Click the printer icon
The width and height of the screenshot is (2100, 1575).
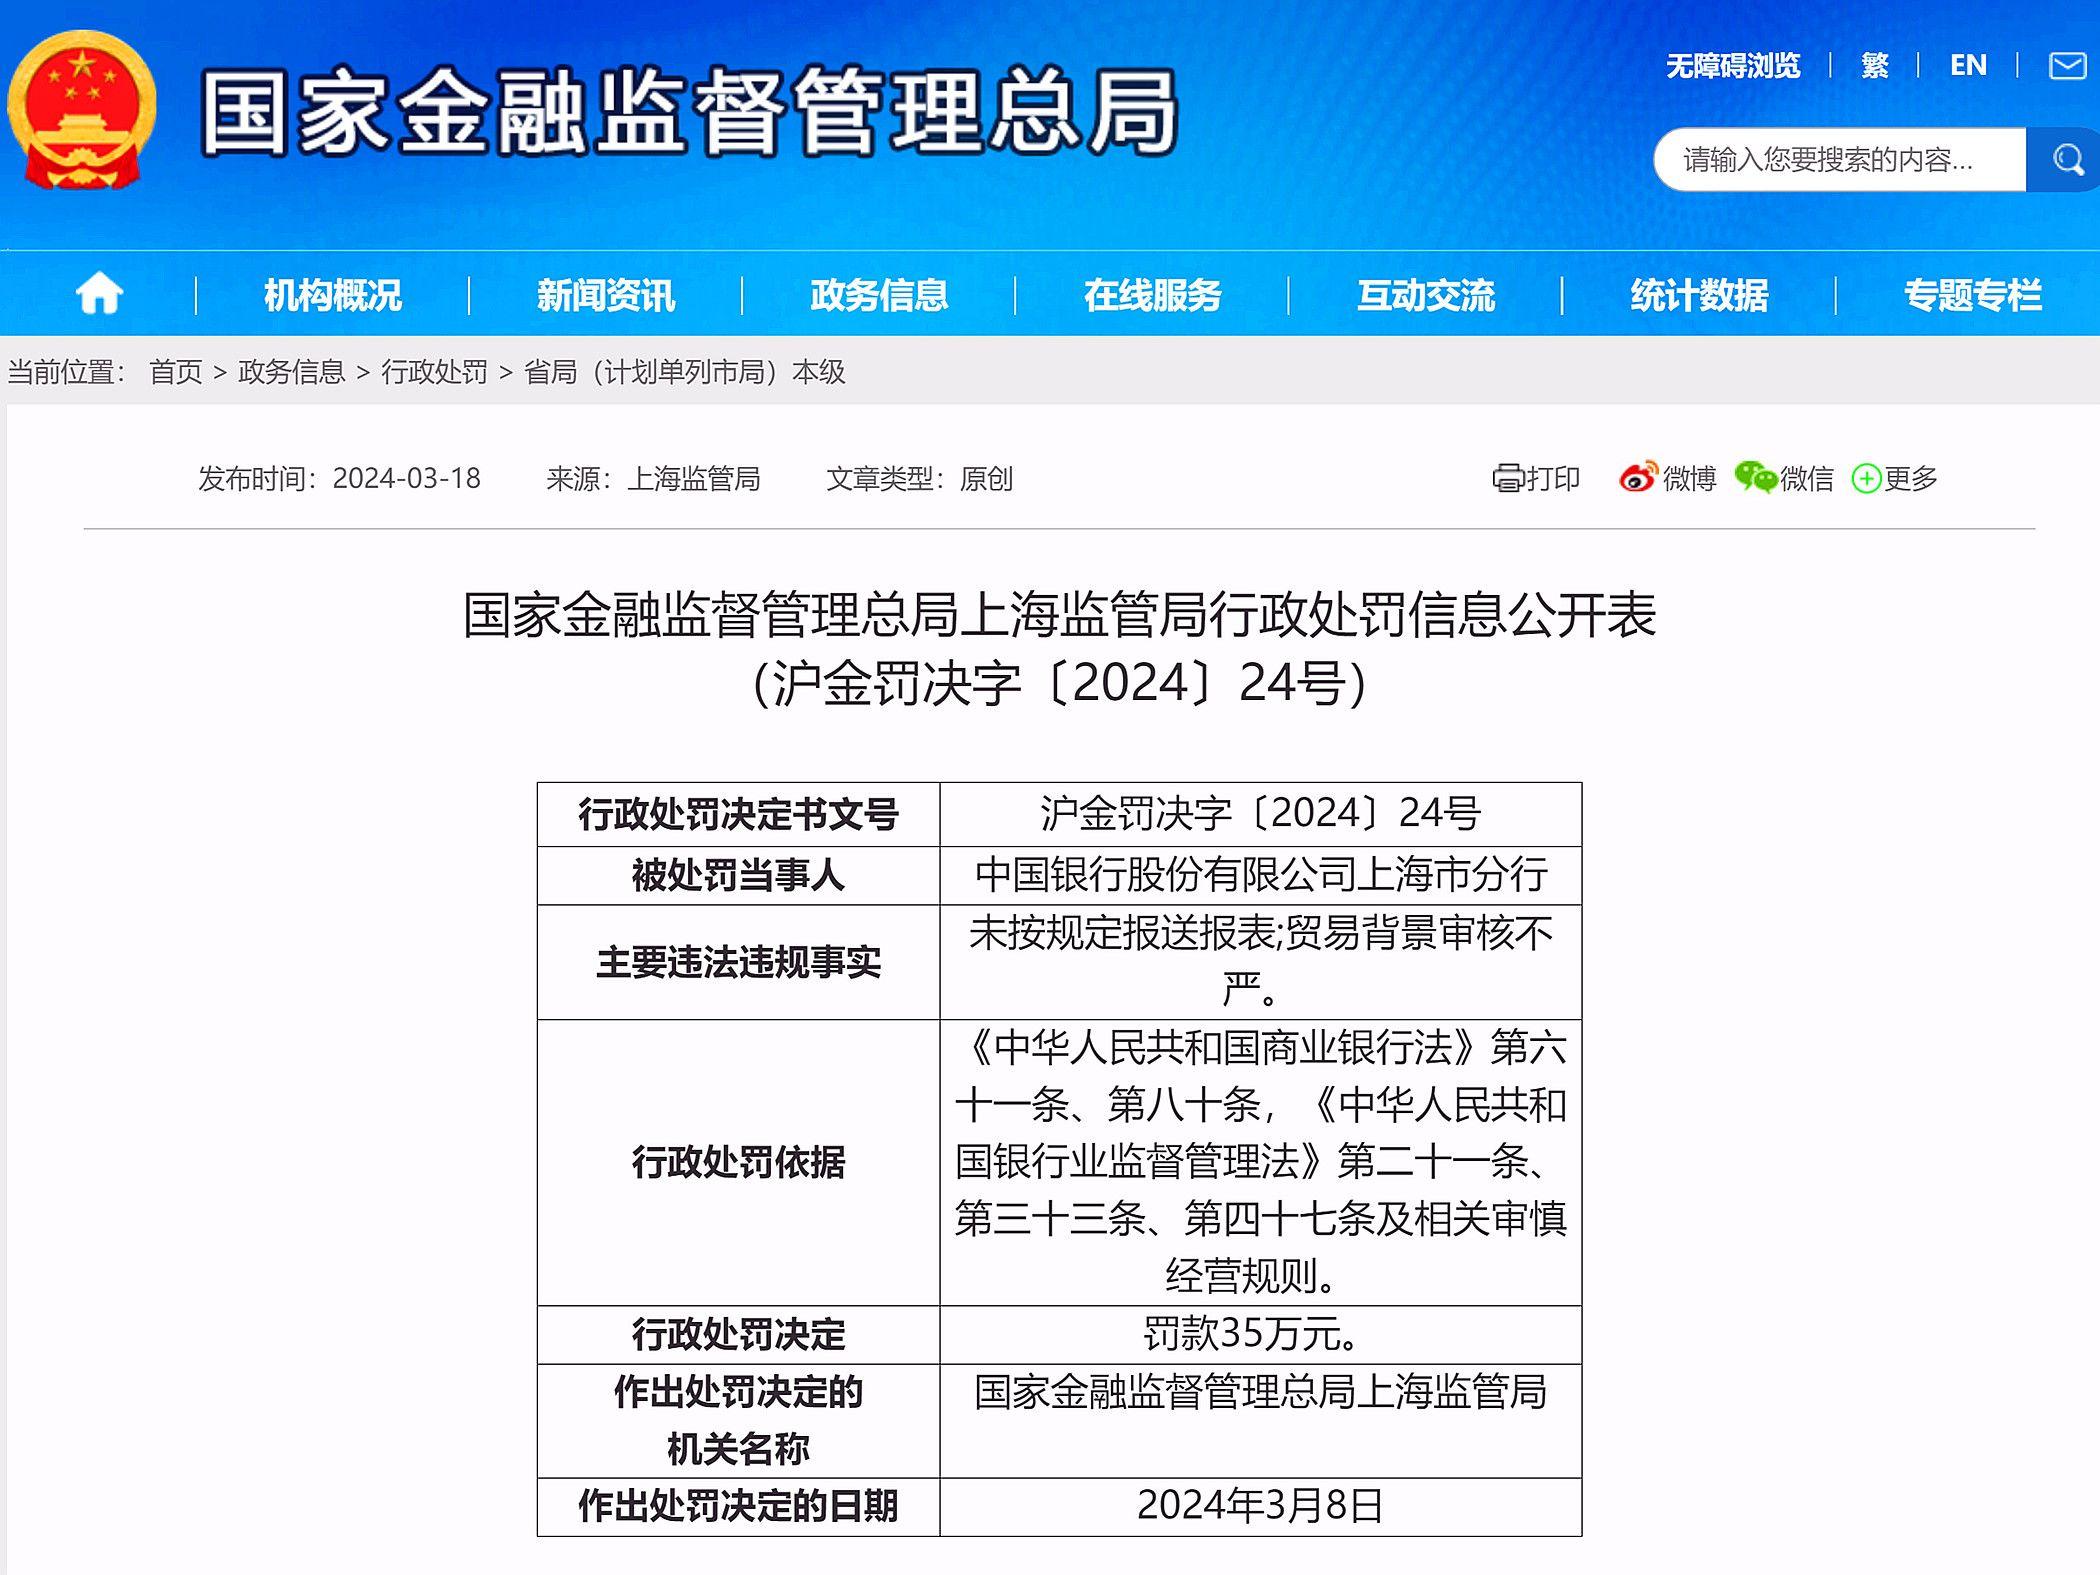[x=1507, y=479]
